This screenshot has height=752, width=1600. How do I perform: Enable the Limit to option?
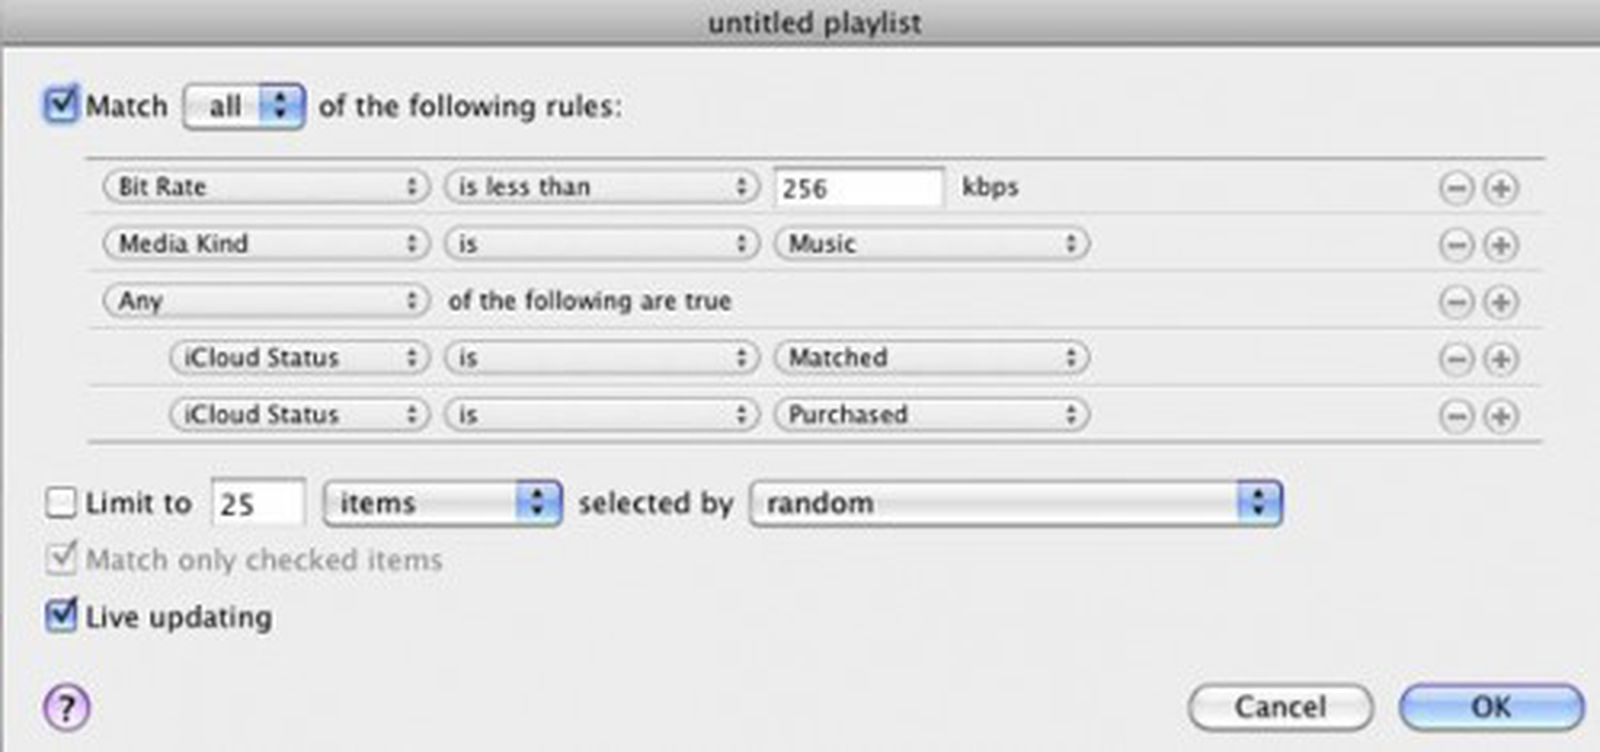point(59,503)
